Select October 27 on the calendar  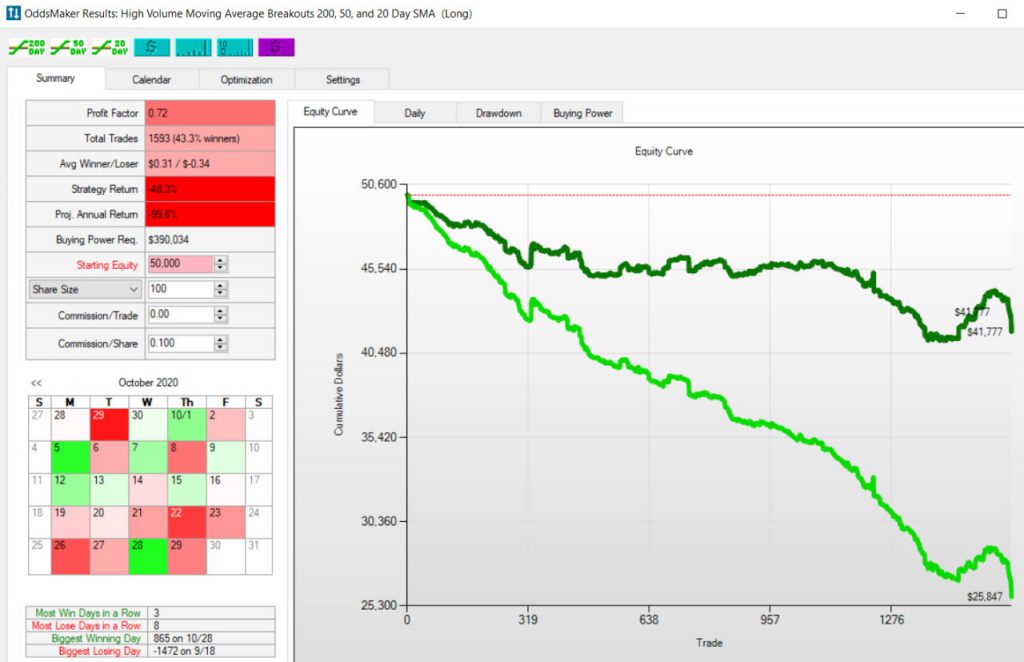coord(109,556)
